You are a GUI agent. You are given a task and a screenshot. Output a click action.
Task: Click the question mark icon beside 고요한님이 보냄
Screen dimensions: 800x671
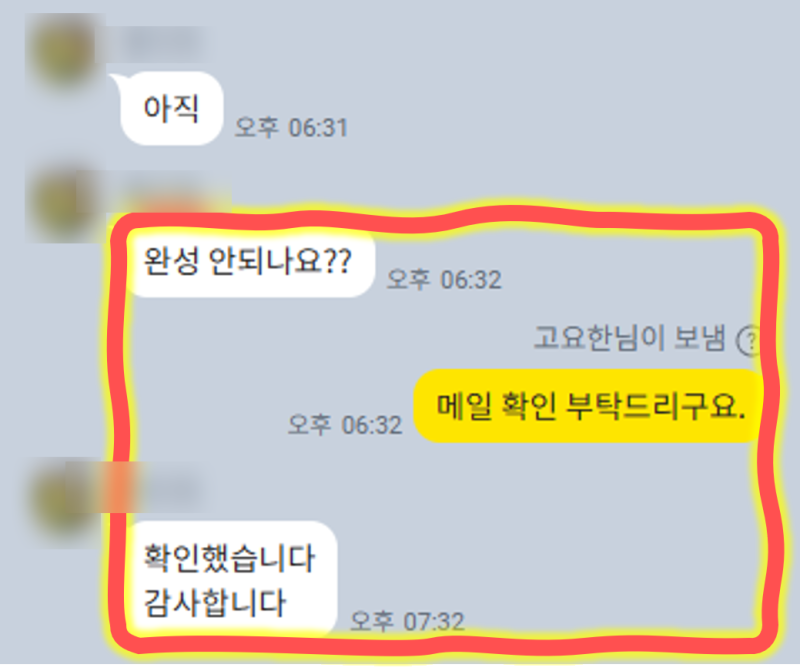coord(748,340)
